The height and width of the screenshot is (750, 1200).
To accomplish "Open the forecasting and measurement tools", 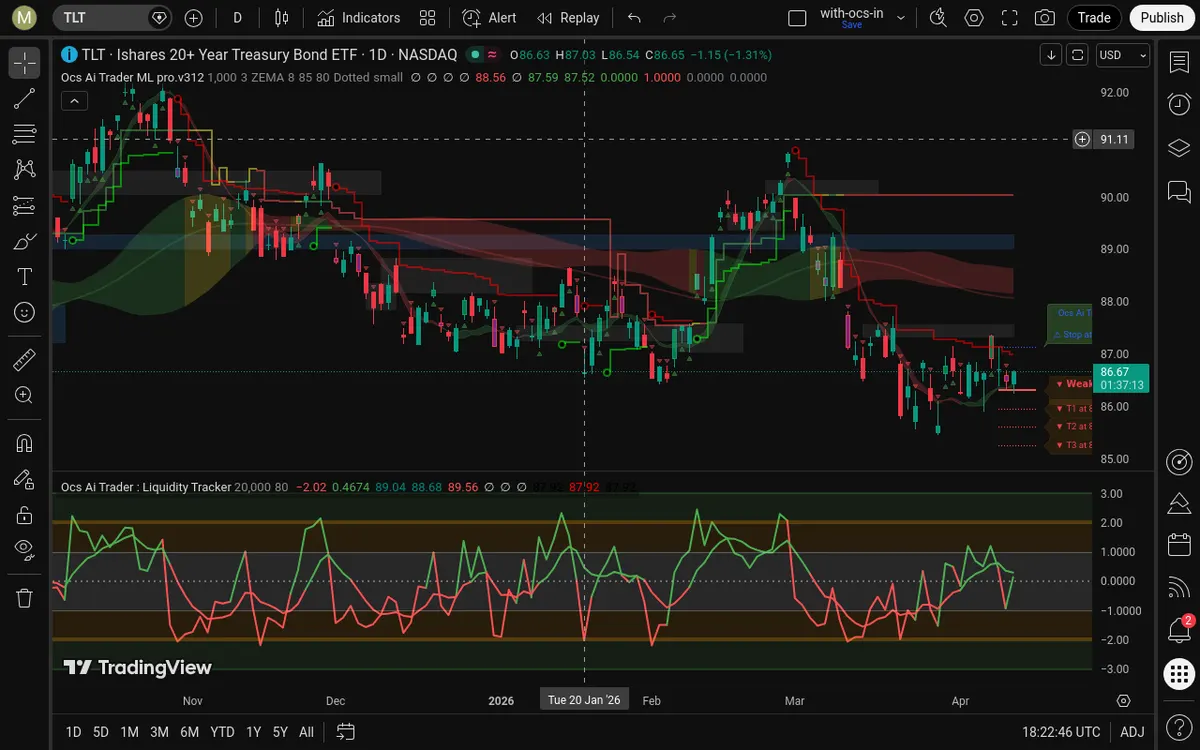I will click(x=25, y=205).
